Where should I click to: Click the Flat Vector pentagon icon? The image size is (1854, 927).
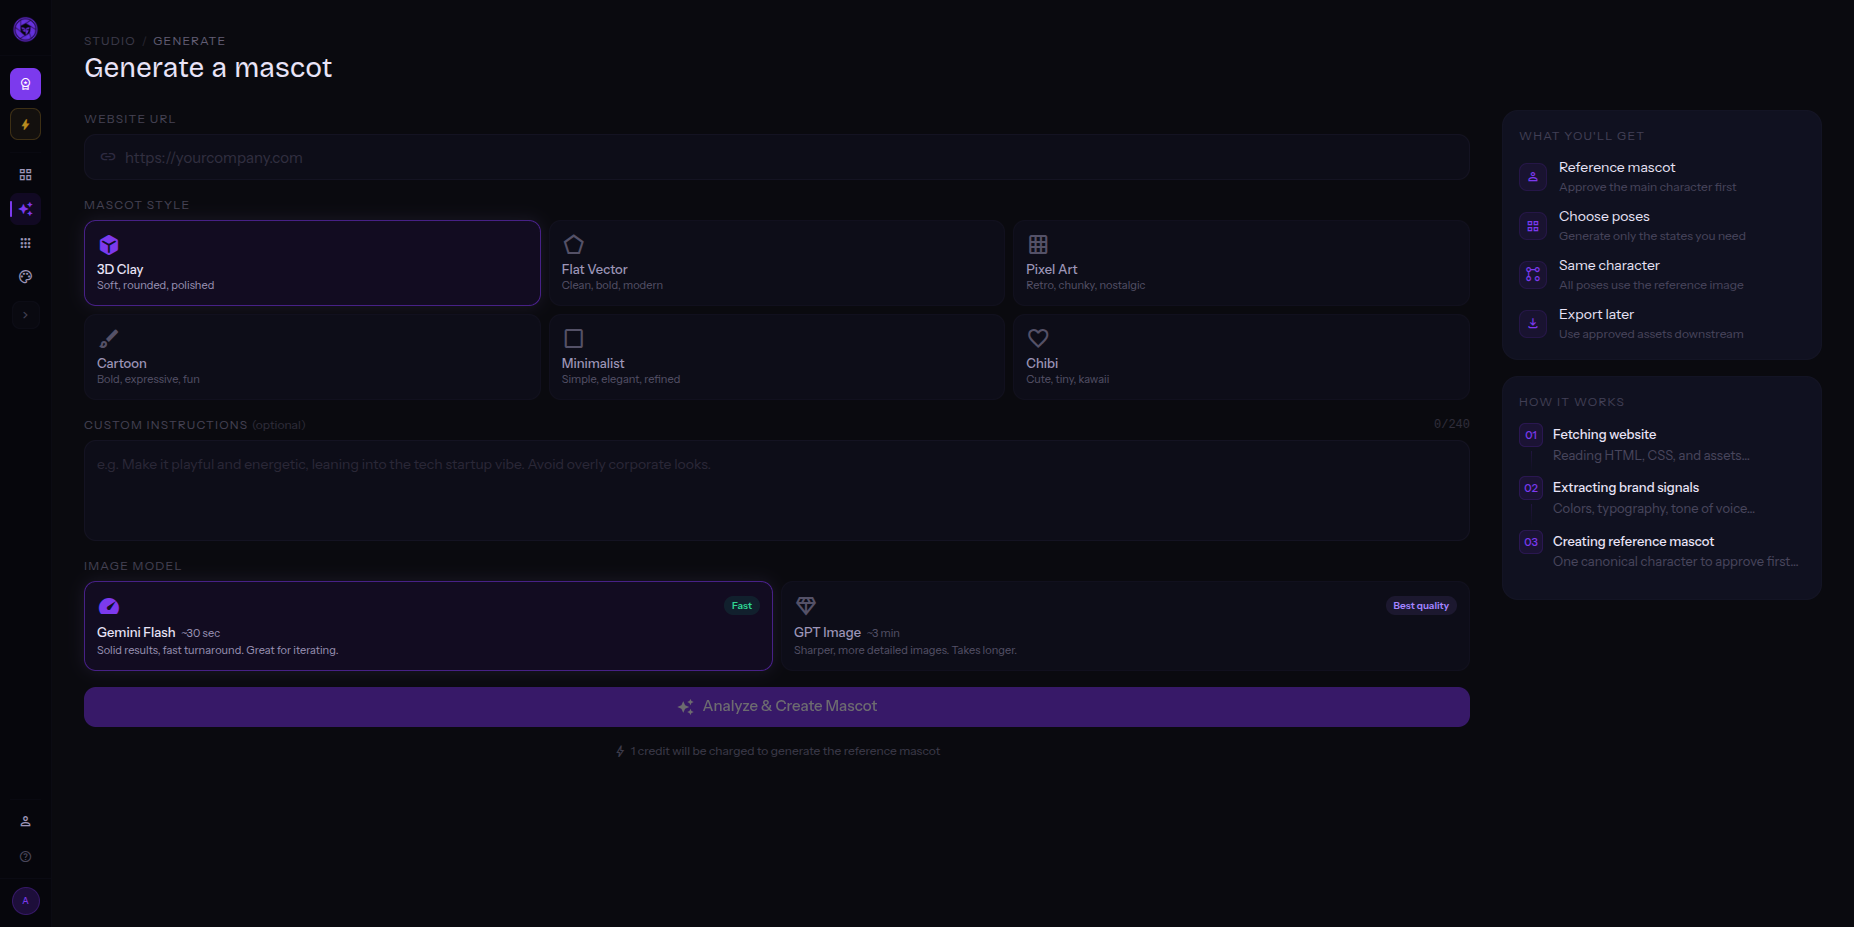click(573, 245)
